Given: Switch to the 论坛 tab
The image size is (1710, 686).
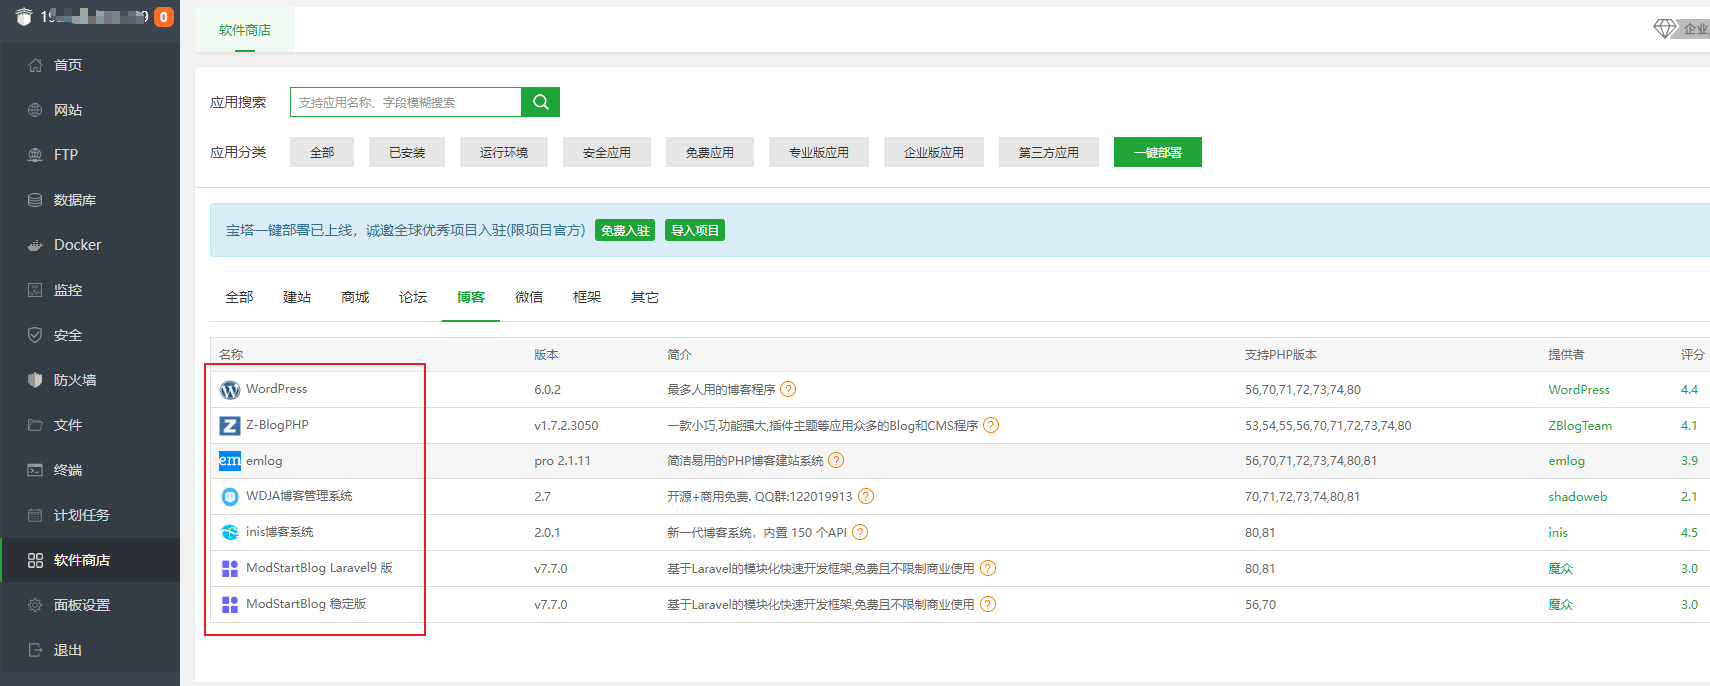Looking at the screenshot, I should pos(413,297).
